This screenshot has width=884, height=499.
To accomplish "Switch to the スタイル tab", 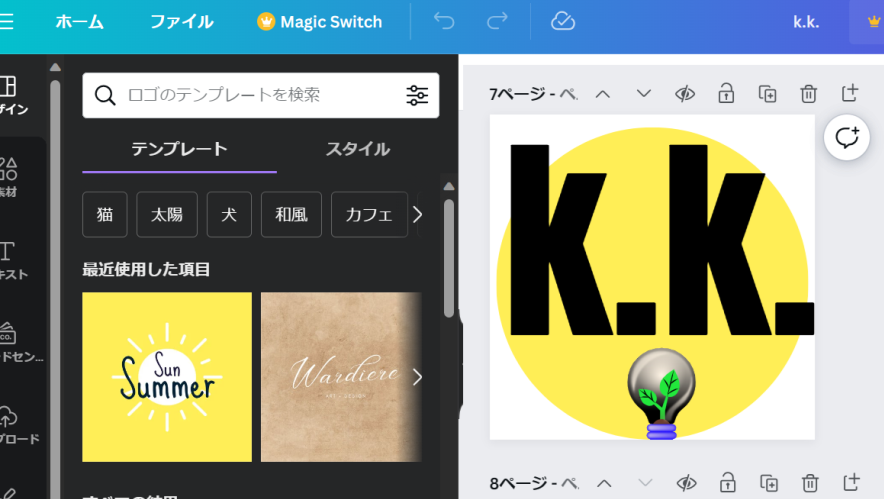I will coord(357,149).
